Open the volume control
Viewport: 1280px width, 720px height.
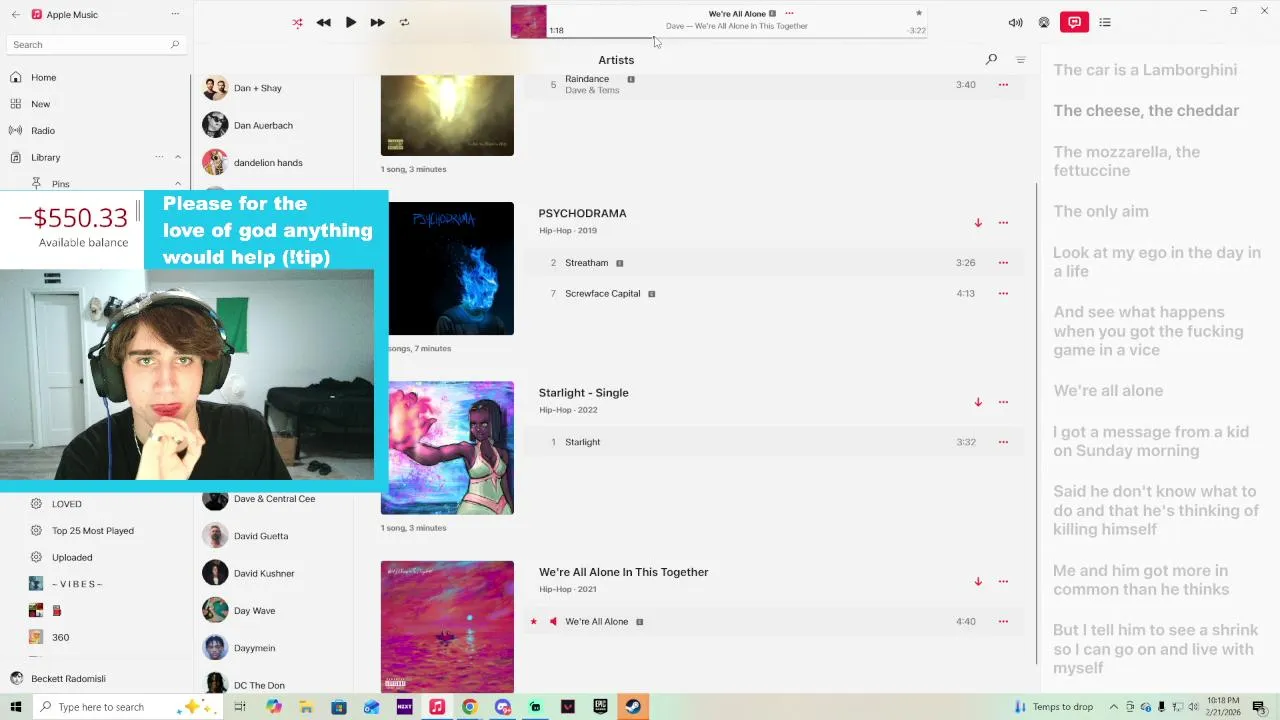pyautogui.click(x=1015, y=22)
